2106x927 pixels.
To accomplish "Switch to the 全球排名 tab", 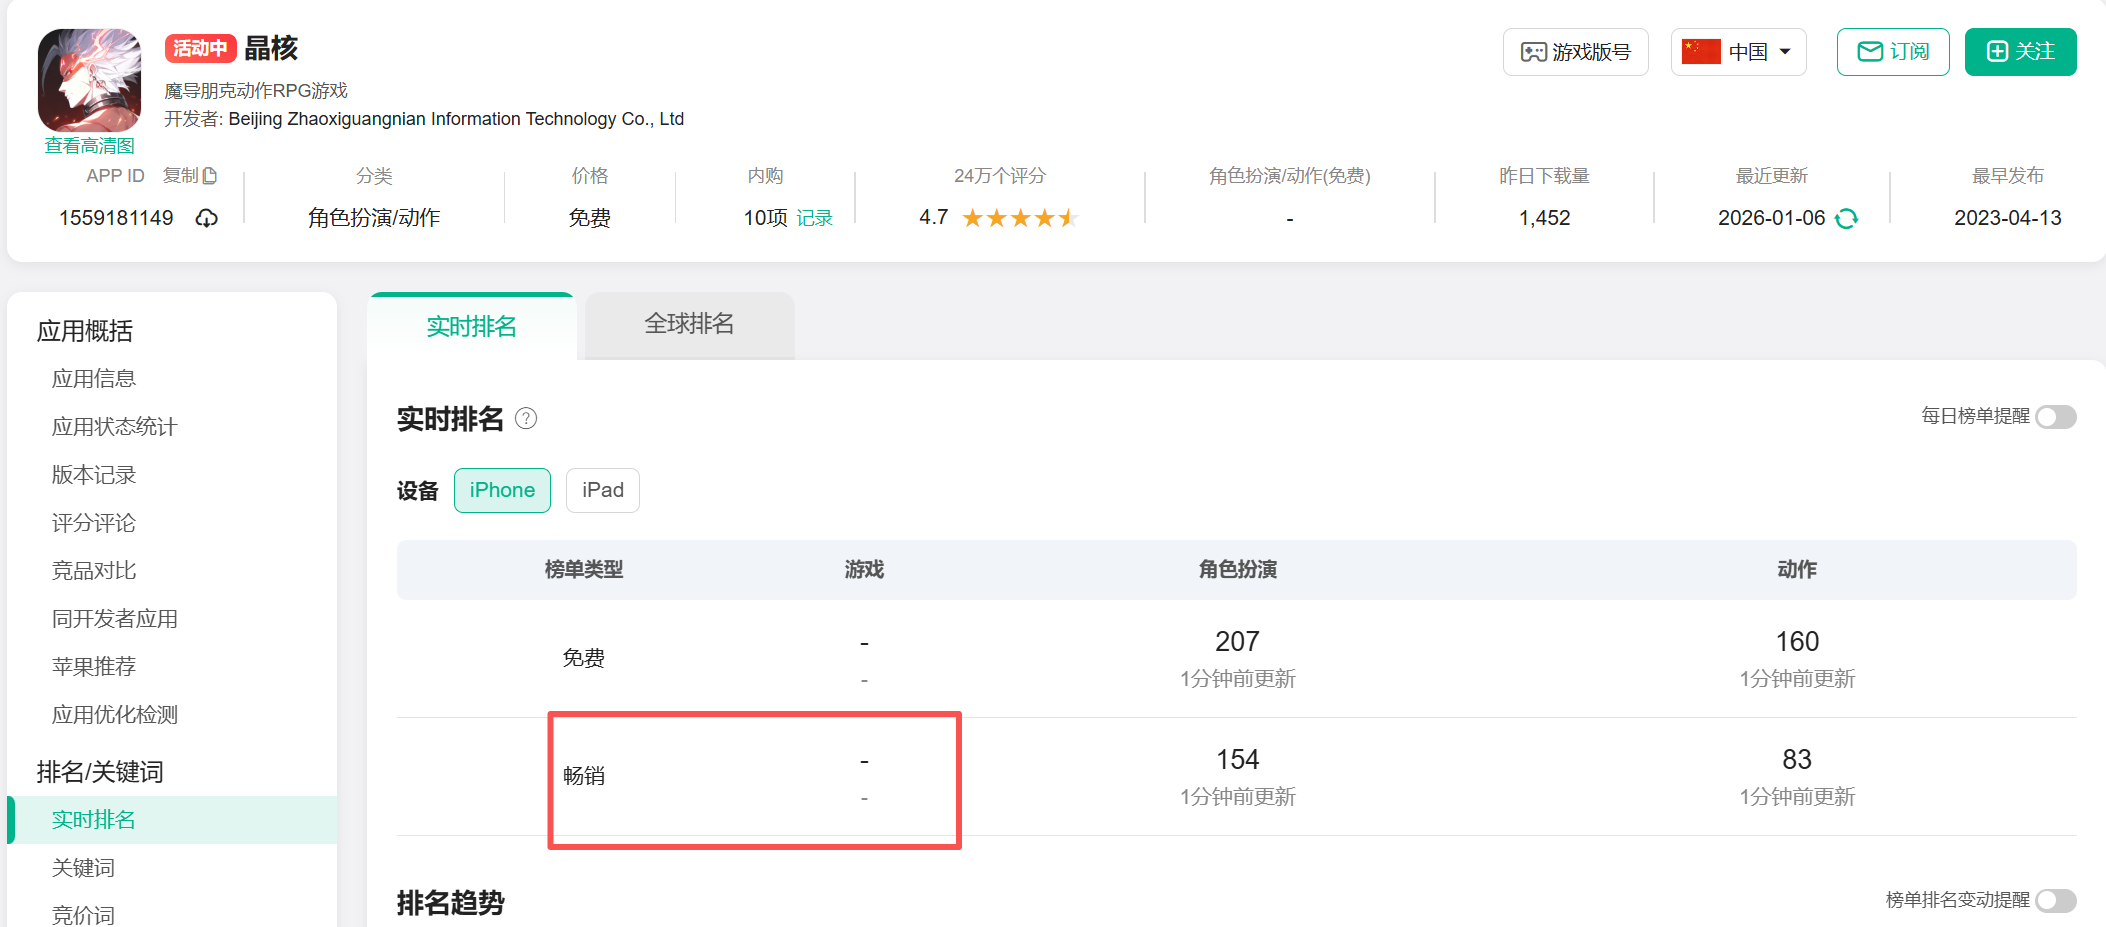I will point(689,324).
